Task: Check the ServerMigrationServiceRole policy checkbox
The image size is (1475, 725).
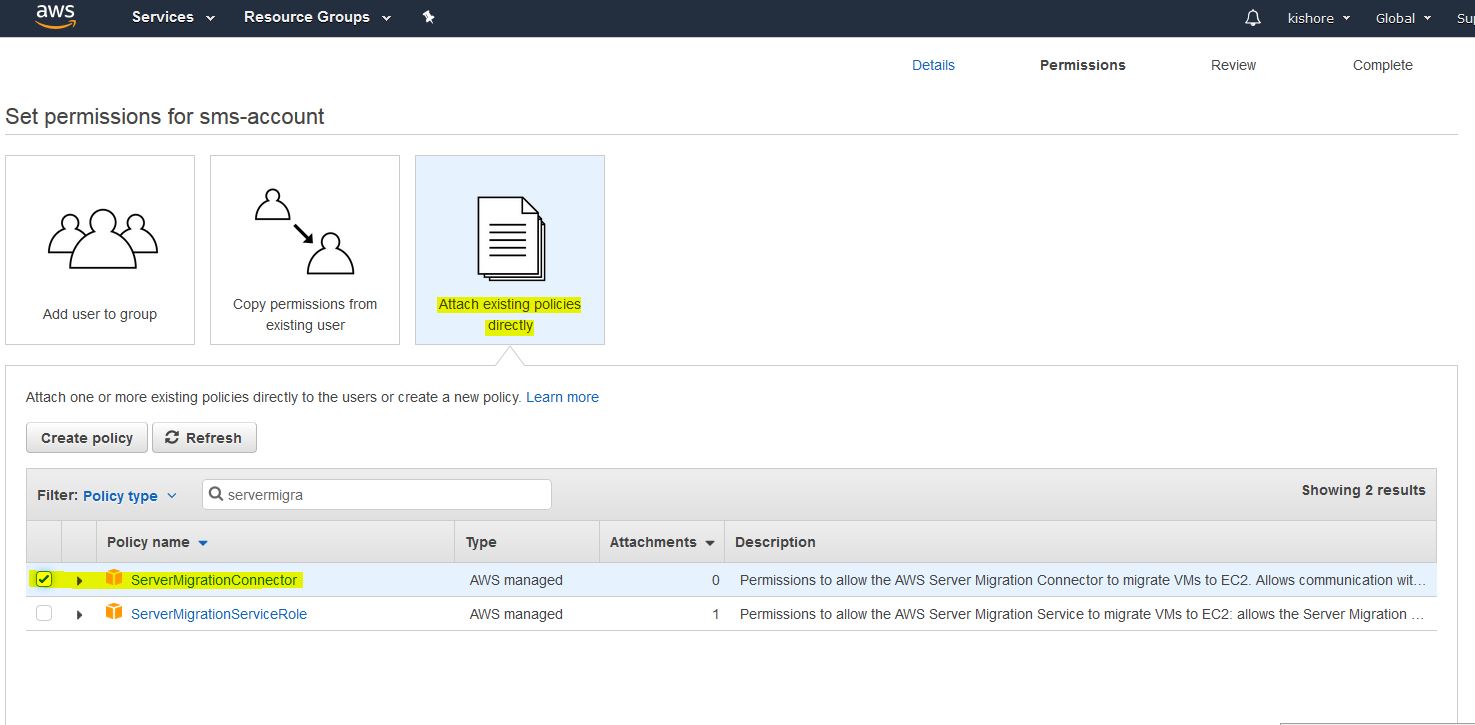Action: pos(44,613)
